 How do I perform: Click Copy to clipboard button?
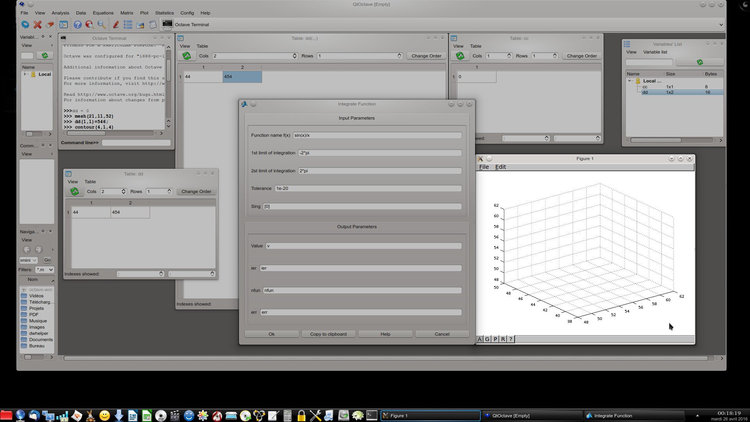pyautogui.click(x=327, y=333)
